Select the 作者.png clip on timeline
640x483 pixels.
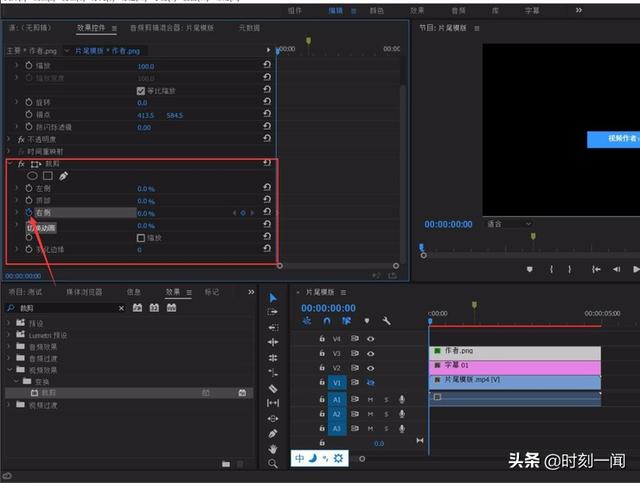[515, 352]
